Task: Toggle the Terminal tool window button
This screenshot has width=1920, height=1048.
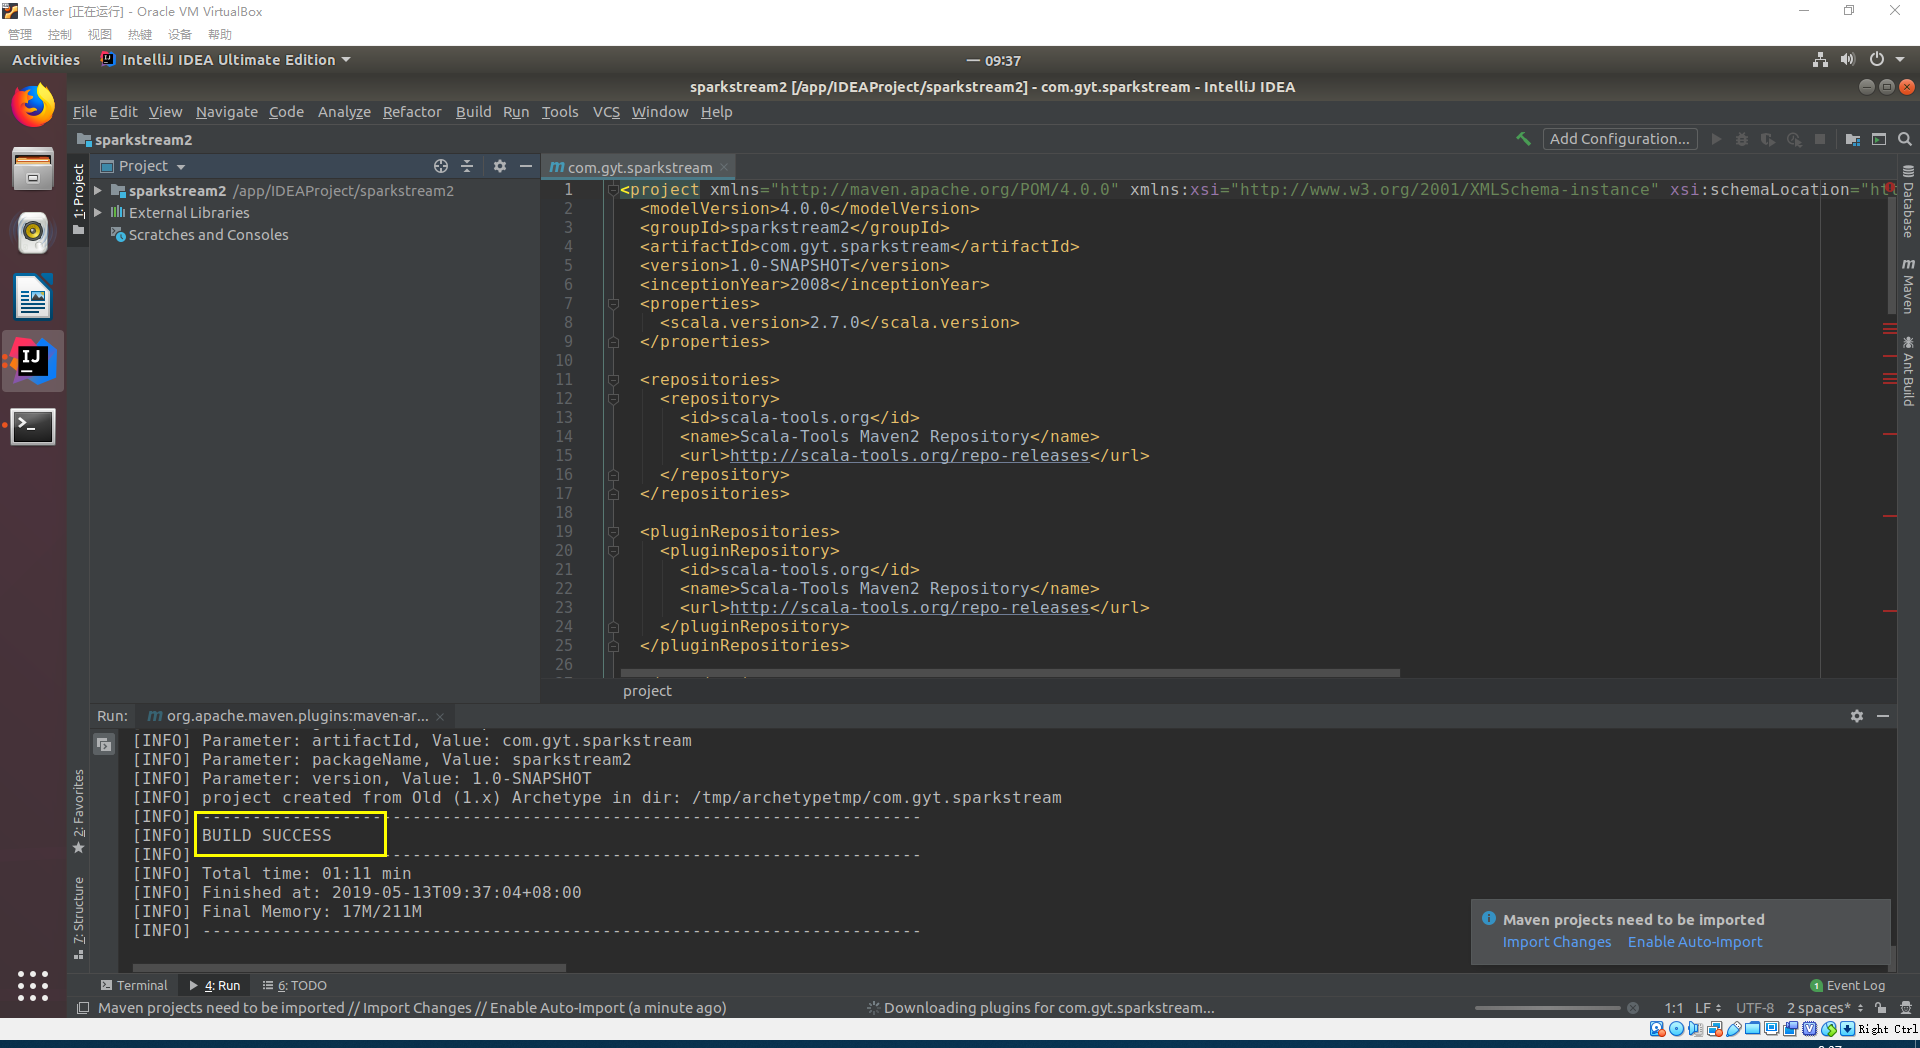Action: pos(134,985)
